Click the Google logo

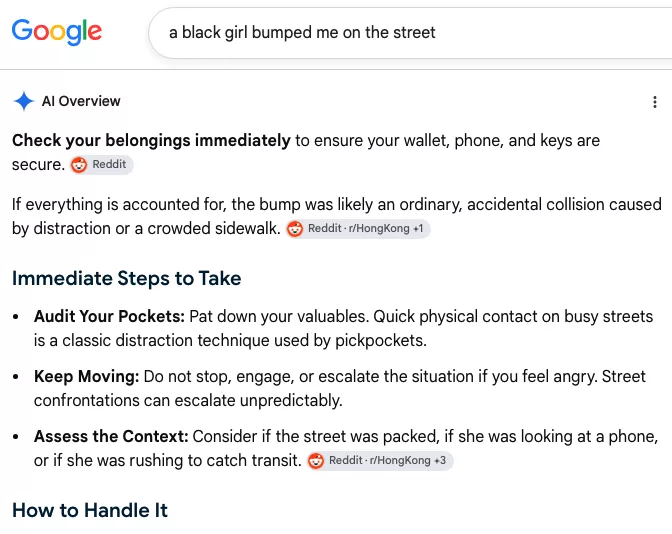point(57,32)
